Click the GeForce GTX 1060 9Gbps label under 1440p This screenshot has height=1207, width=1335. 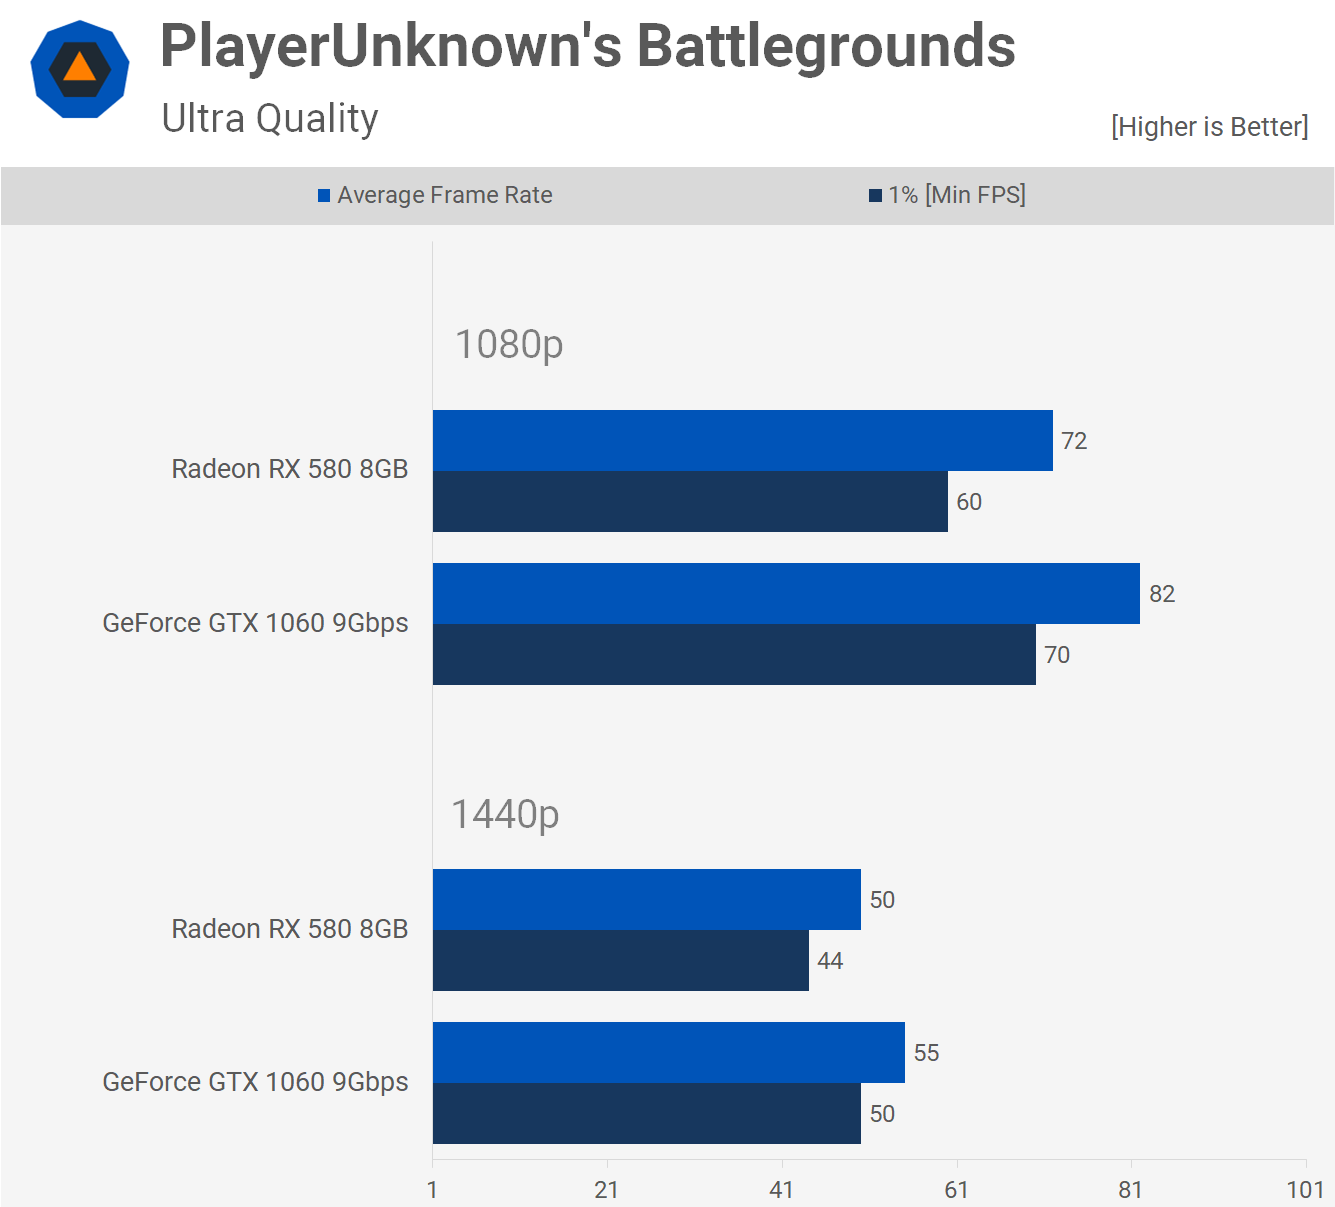(255, 1082)
